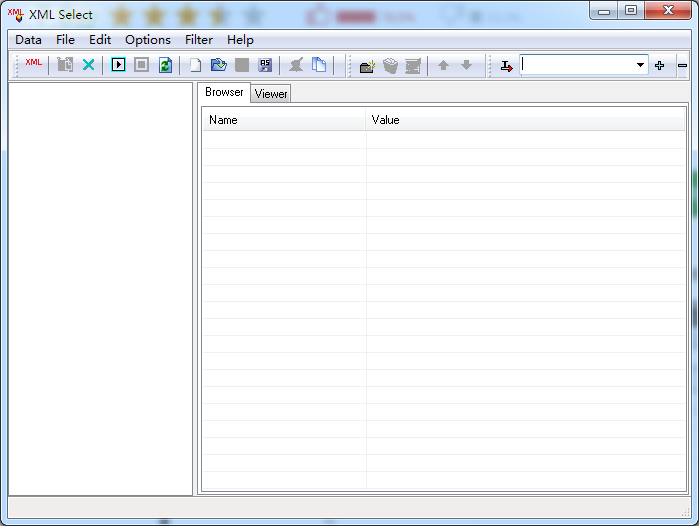Click the Value column header
The image size is (699, 526).
point(526,120)
